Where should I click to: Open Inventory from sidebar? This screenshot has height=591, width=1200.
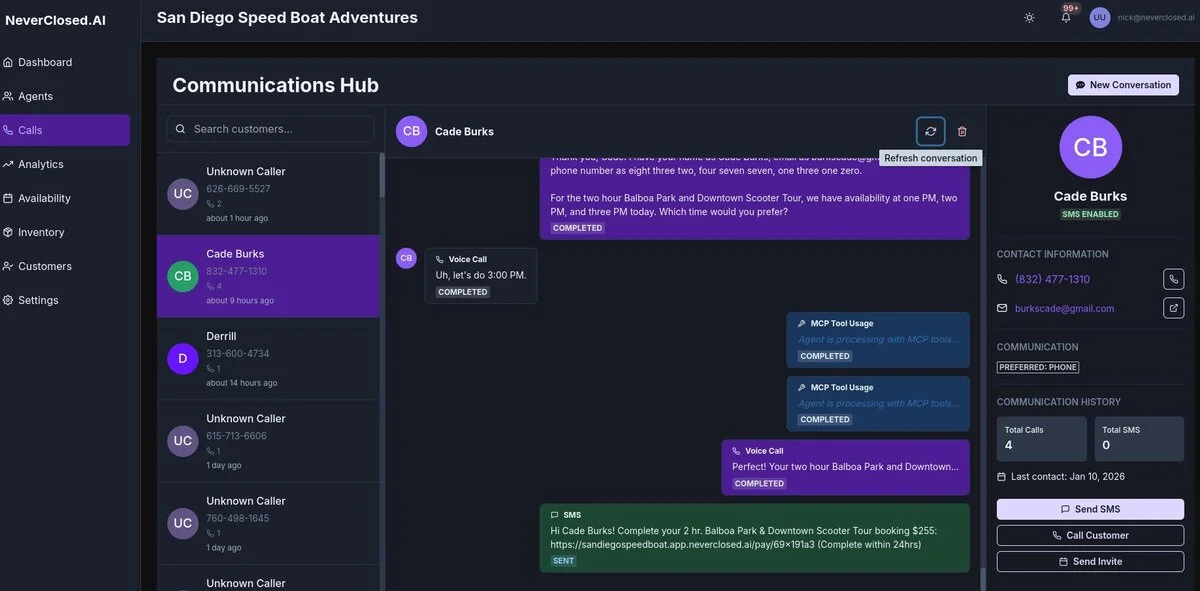[x=41, y=232]
